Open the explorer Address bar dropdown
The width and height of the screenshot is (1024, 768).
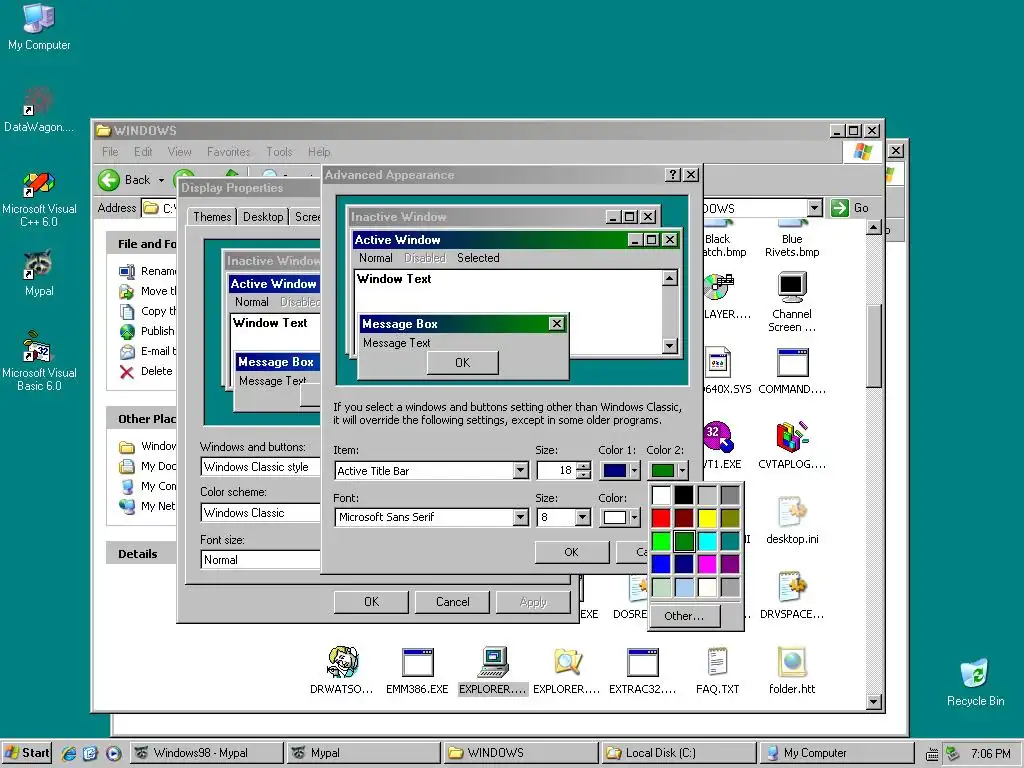pos(814,208)
